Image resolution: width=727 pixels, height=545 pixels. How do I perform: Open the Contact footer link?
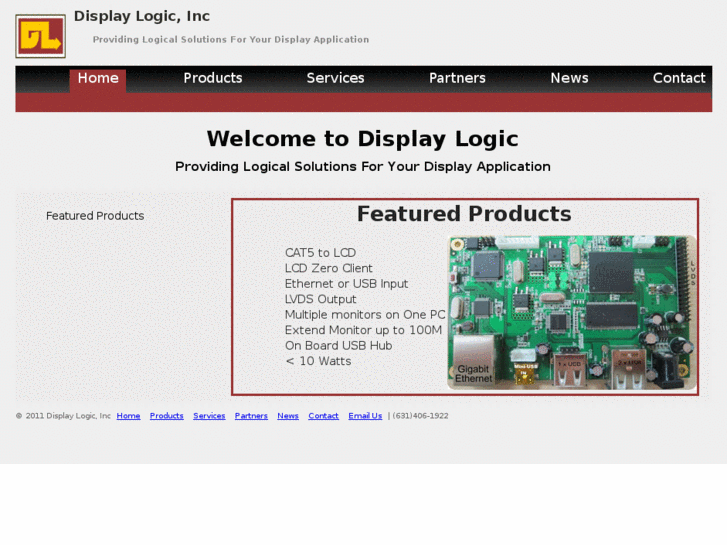click(324, 416)
